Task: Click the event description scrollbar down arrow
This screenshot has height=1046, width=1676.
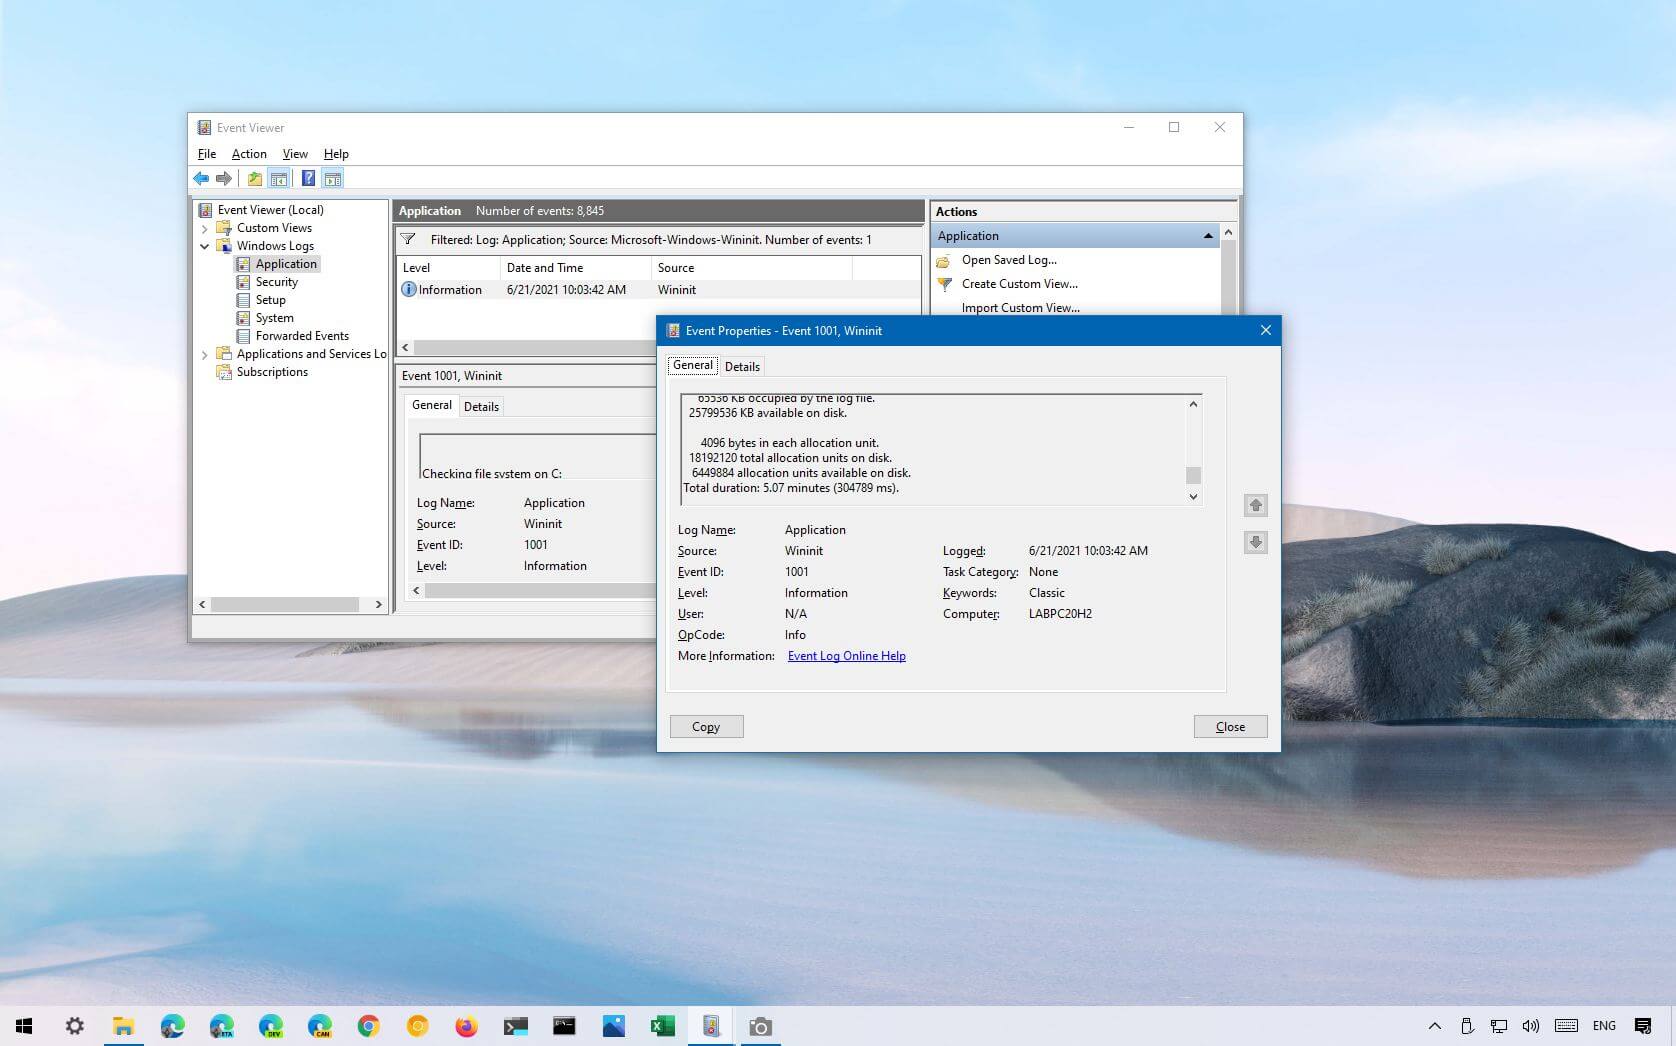Action: click(1193, 497)
